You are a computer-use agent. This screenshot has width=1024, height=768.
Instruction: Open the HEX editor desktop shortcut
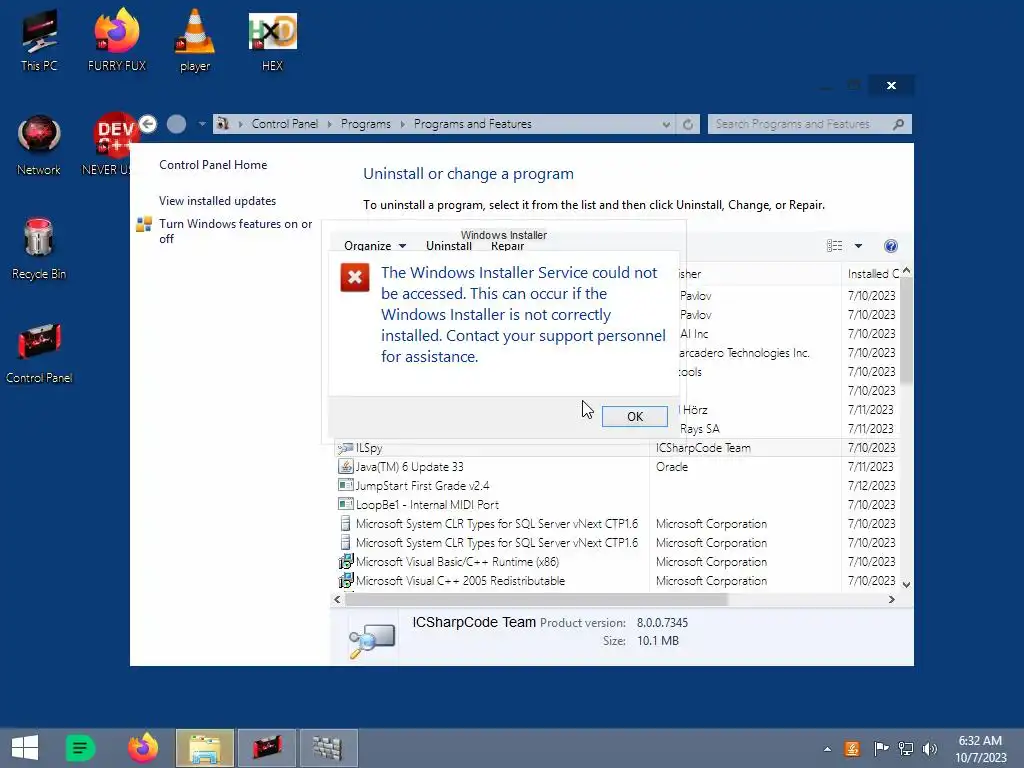click(272, 40)
